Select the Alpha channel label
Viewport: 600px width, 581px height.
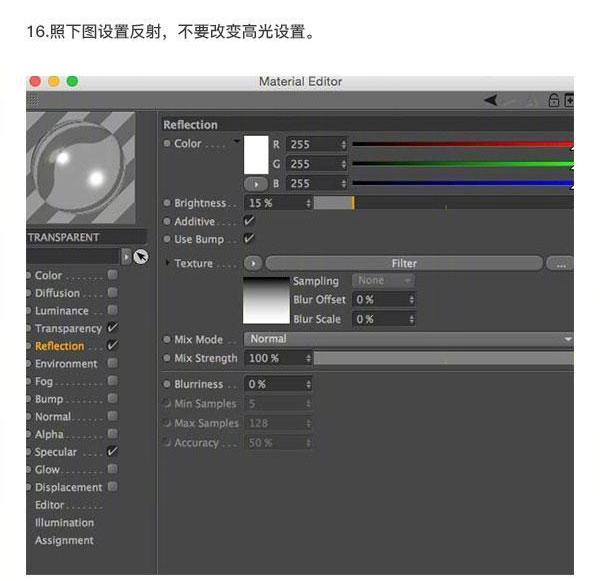click(49, 434)
